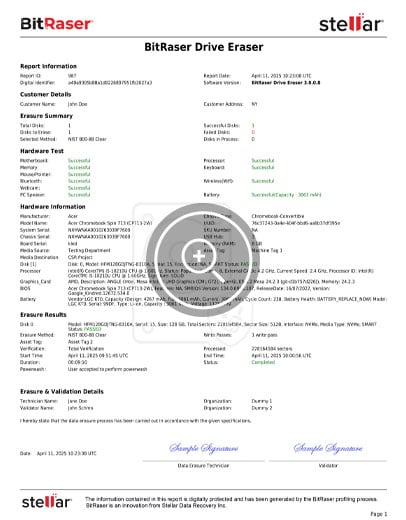Image resolution: width=406 pixels, height=520 pixels.
Task: Click the Media Destination value 'CSR Project'
Action: pos(80,257)
